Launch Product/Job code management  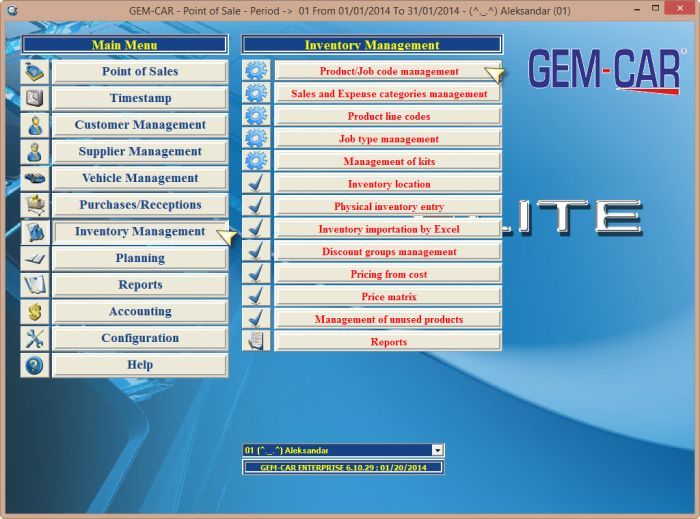point(388,71)
